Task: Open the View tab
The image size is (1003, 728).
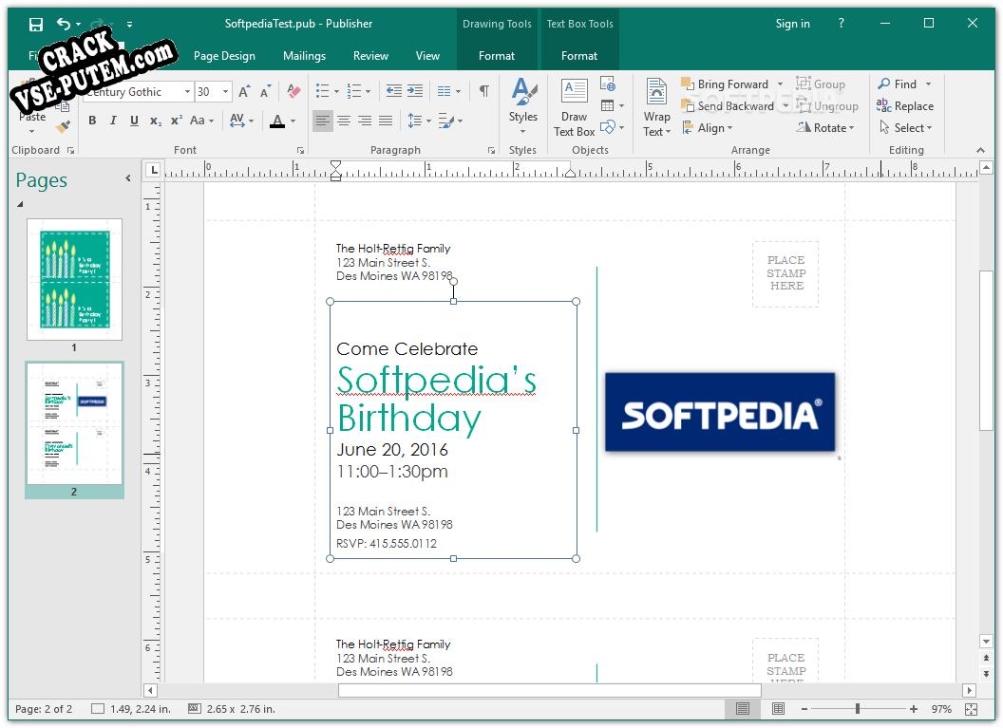Action: click(427, 56)
